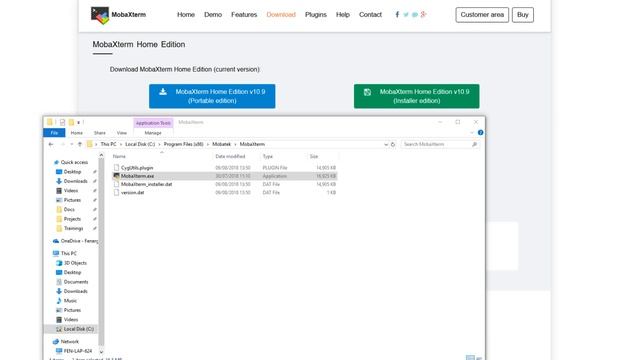Download MobaXterm Home Edition installer edition
Screen dimensions: 640x360
(416, 96)
